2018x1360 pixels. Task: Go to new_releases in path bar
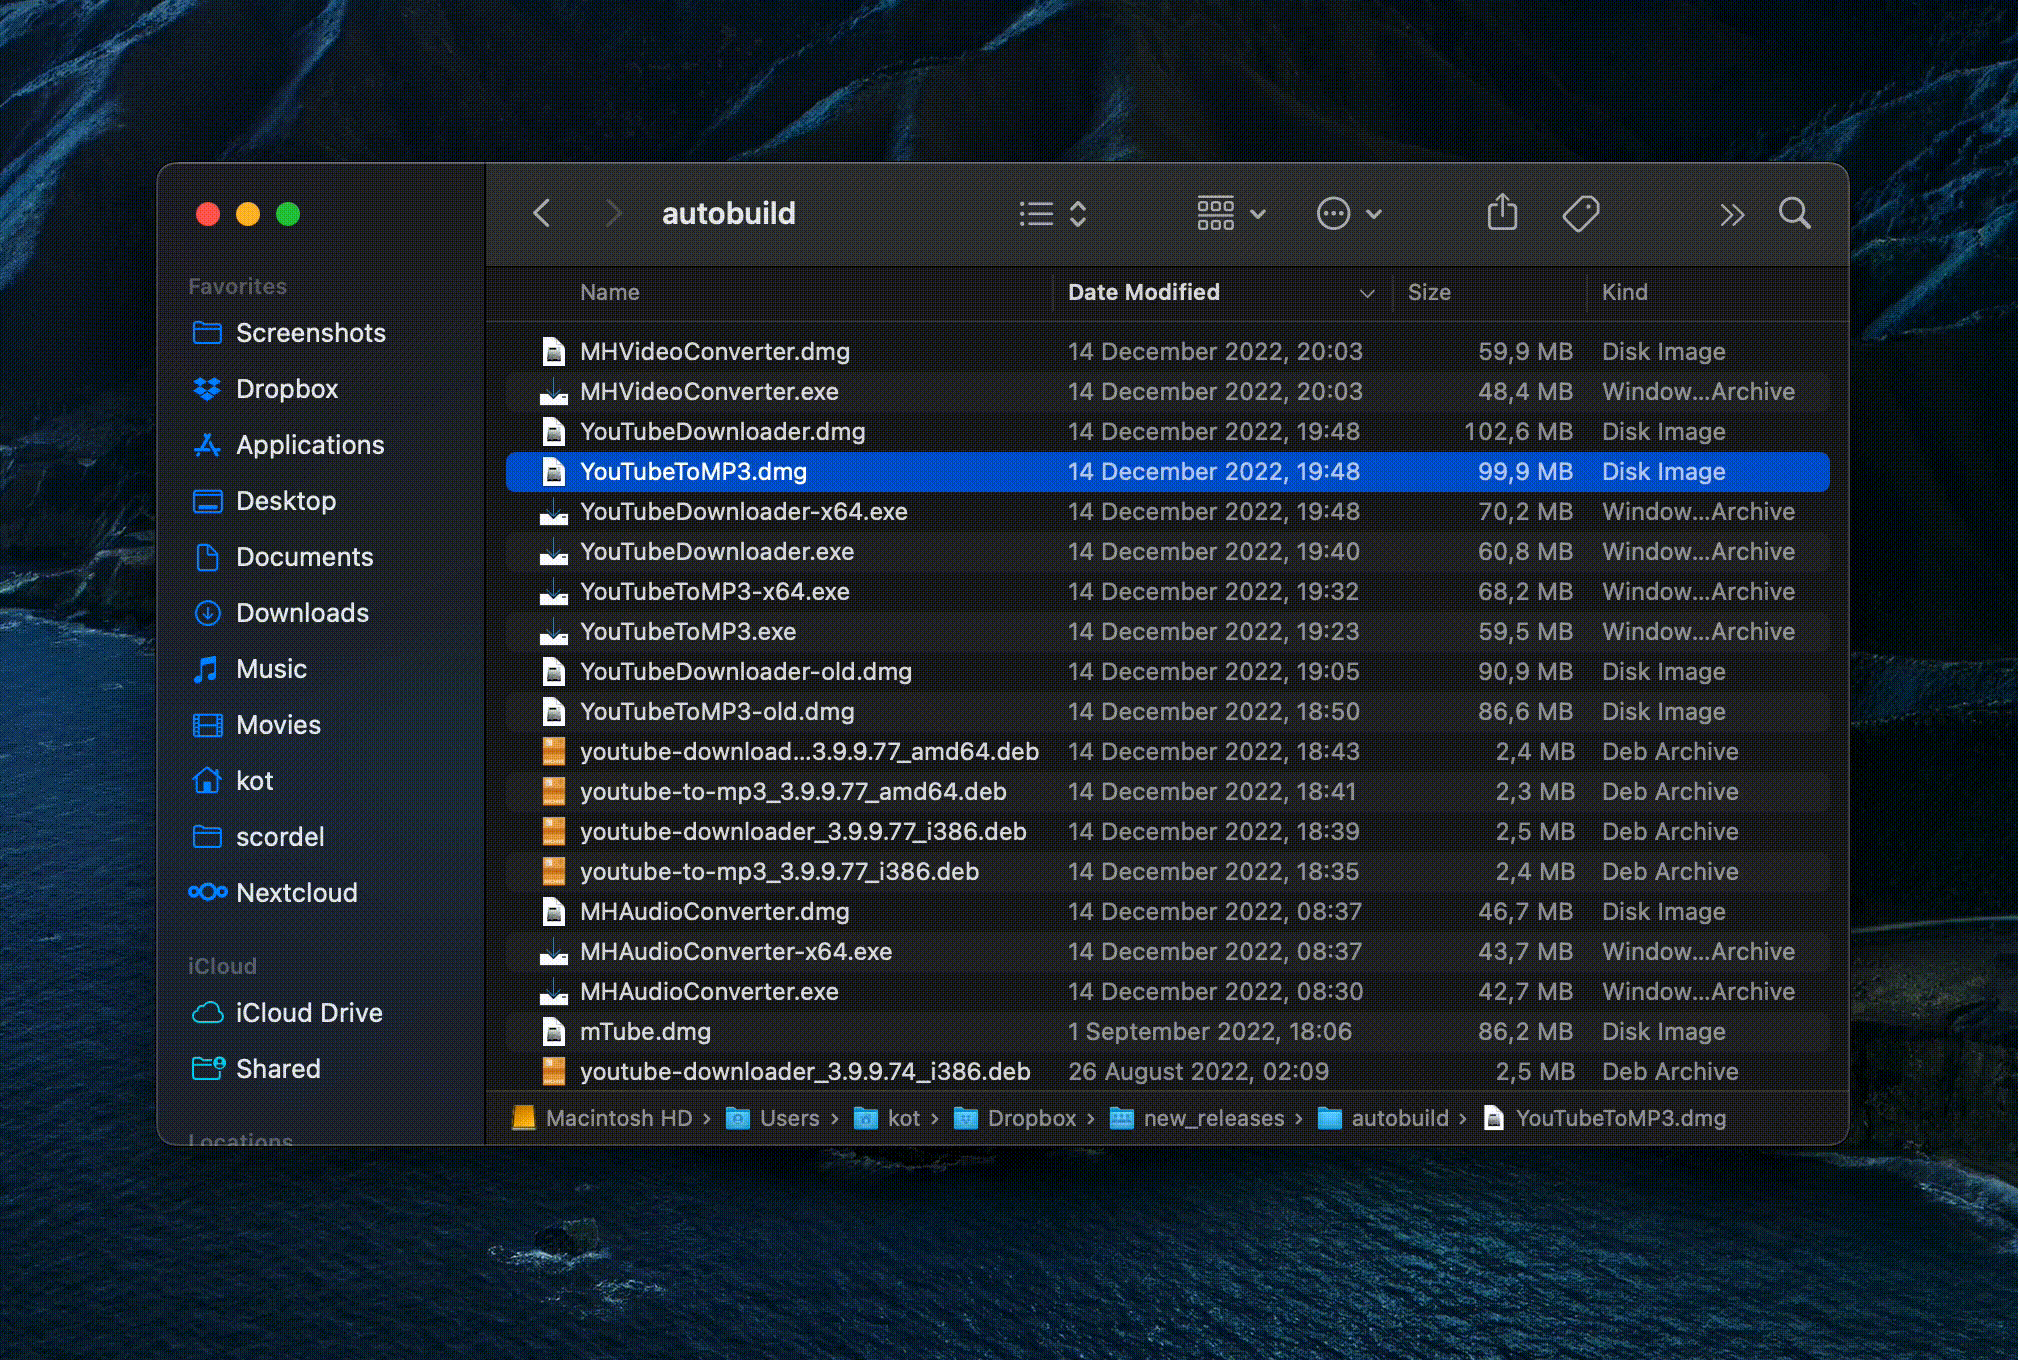click(x=1197, y=1118)
